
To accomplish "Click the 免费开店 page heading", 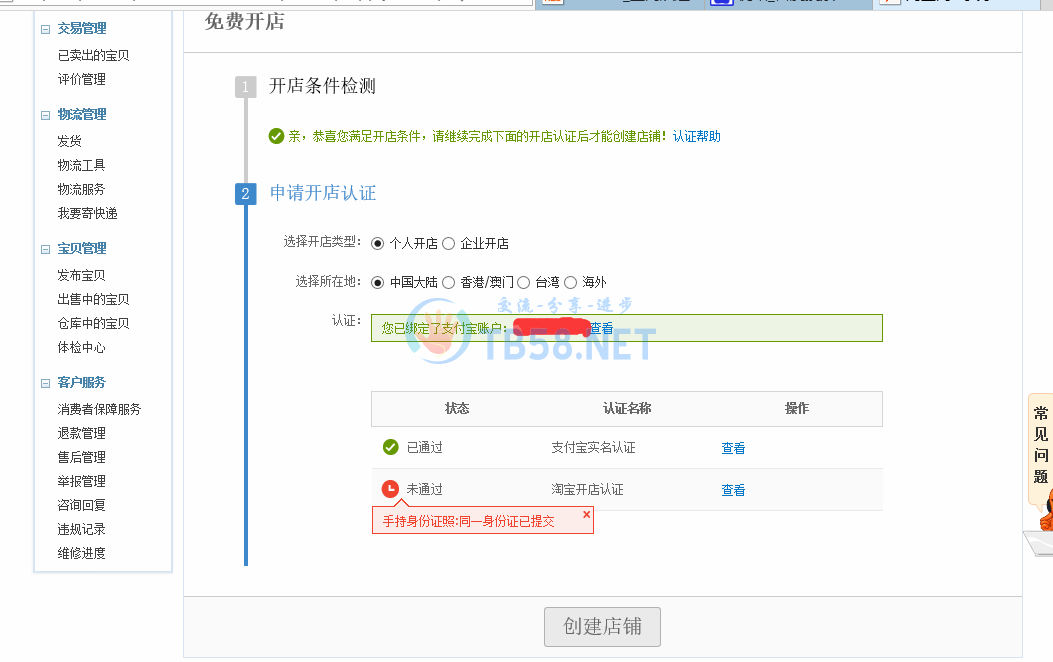I will coord(244,21).
